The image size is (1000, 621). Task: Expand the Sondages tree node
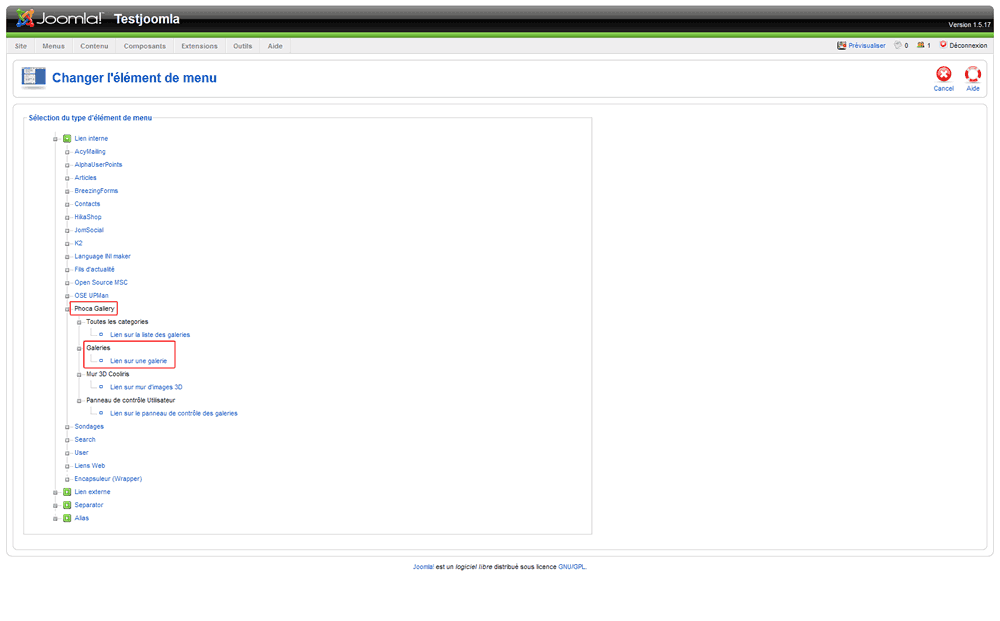[x=67, y=427]
